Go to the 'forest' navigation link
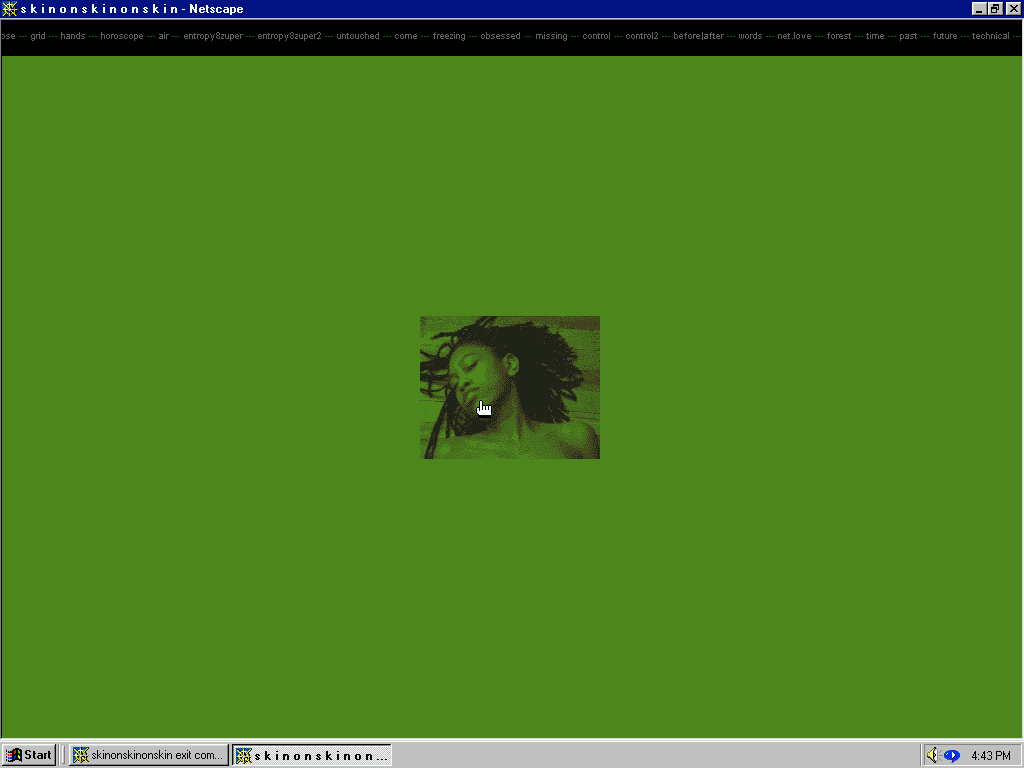This screenshot has width=1024, height=768. coord(839,36)
